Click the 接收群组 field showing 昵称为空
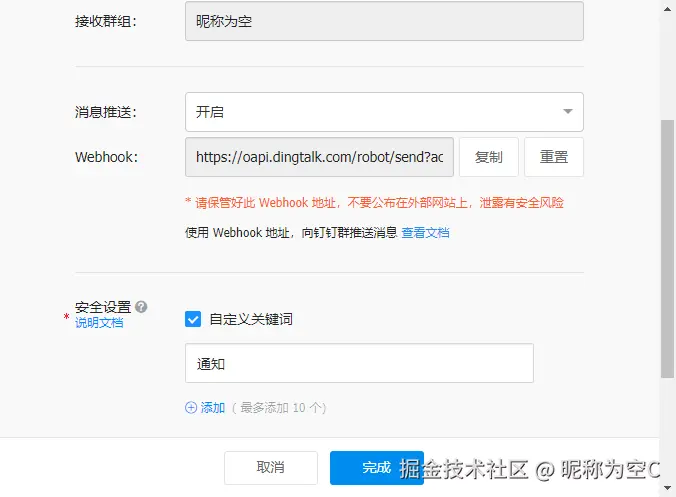This screenshot has width=676, height=497. 384,21
